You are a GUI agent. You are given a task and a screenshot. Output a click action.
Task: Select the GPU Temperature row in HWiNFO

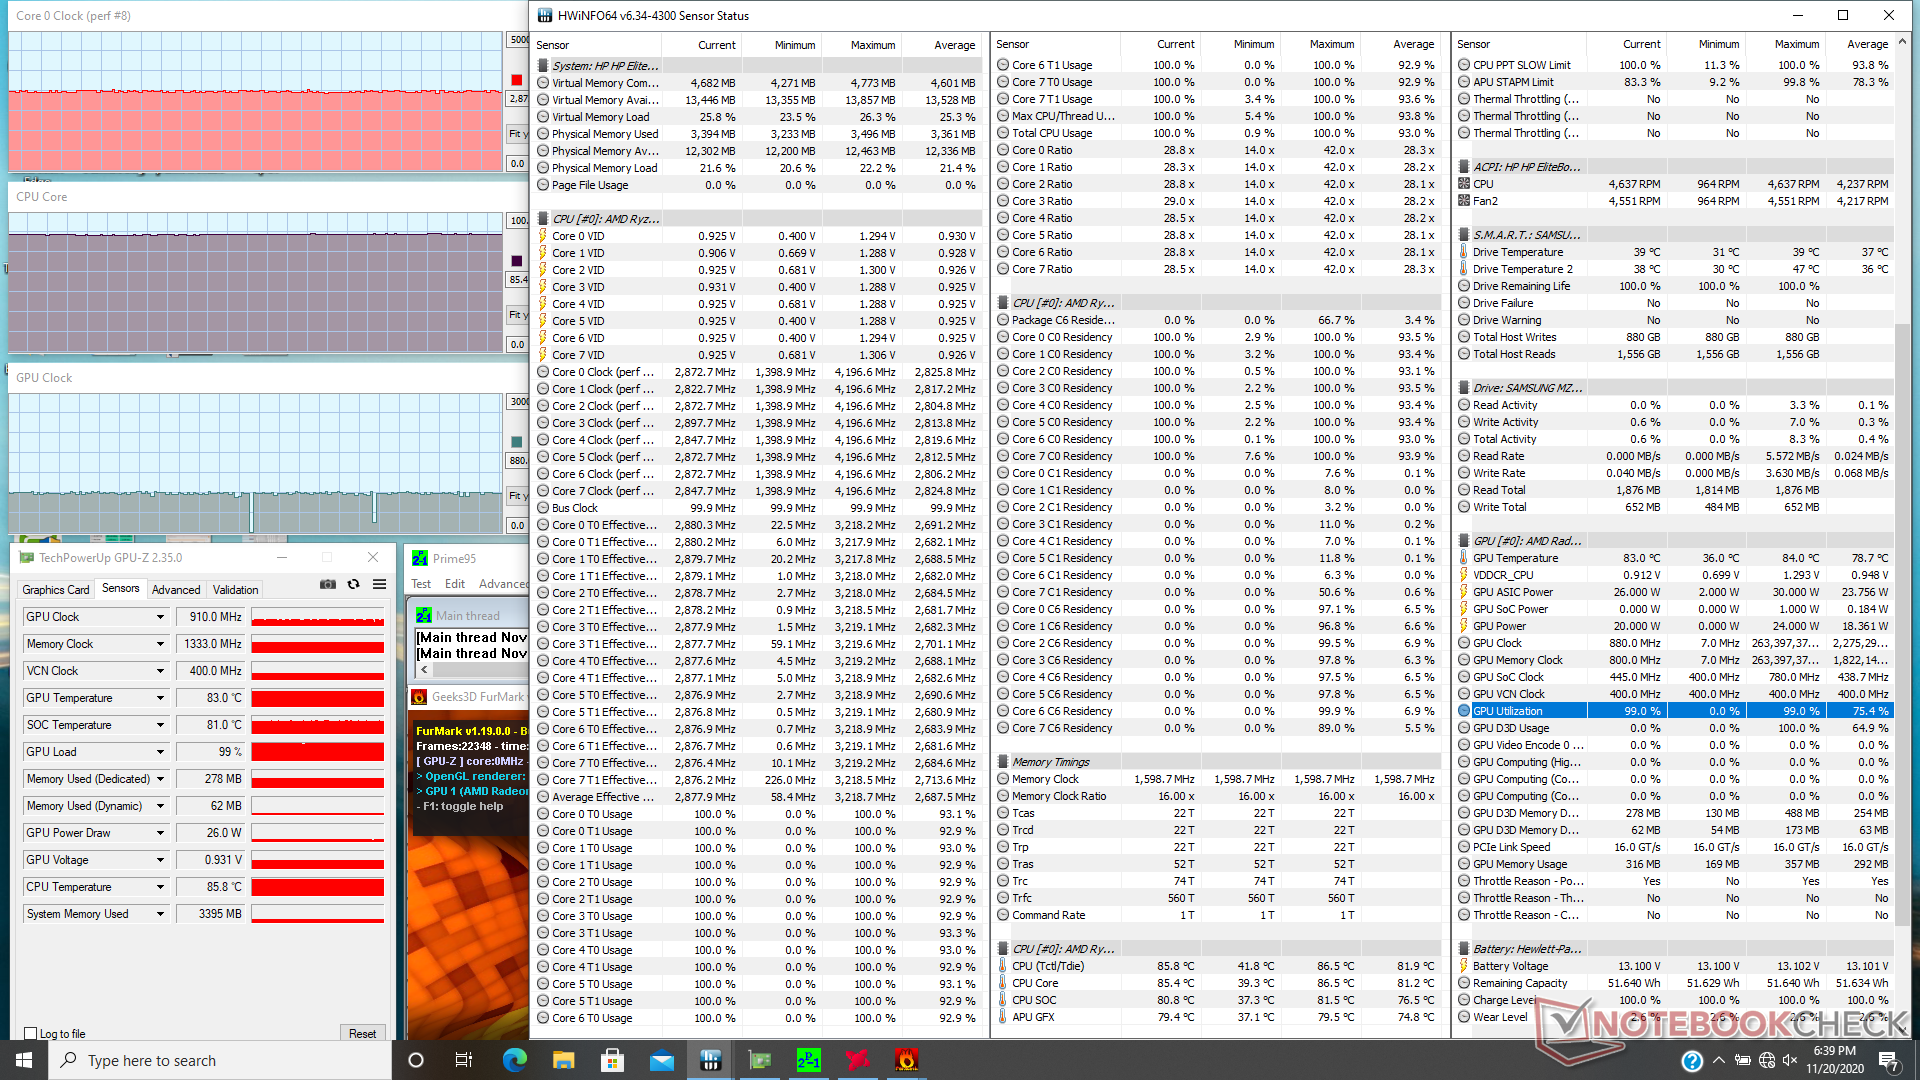(x=1673, y=558)
